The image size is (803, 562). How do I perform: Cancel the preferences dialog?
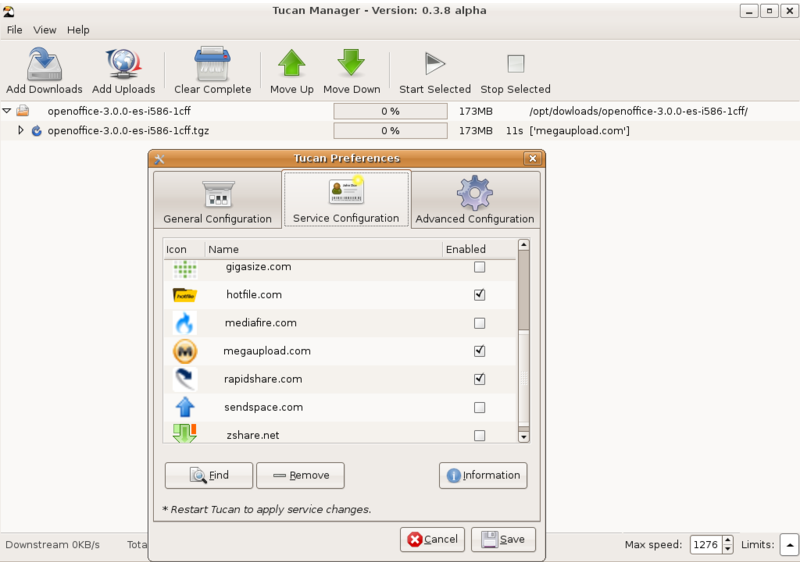(x=432, y=539)
